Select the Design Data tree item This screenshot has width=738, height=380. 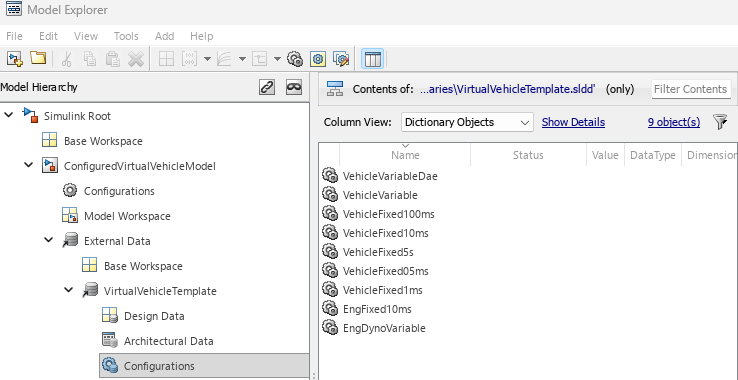point(154,316)
